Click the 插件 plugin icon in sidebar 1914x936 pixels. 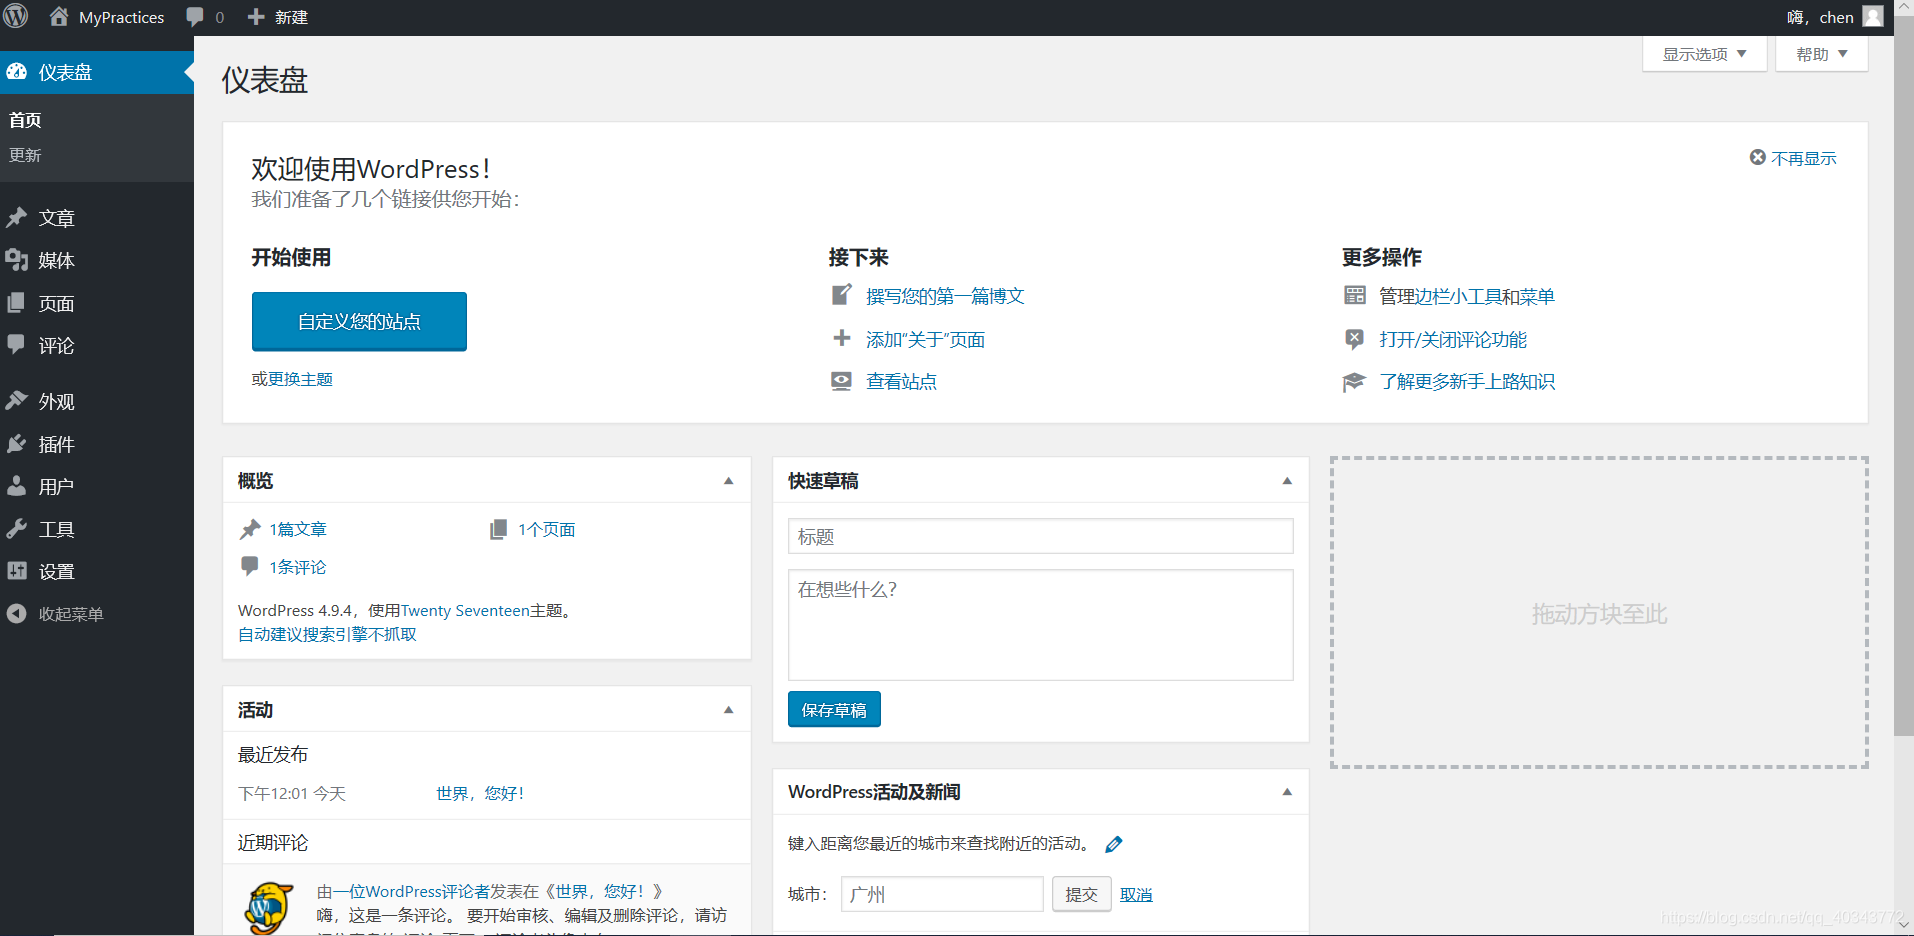(17, 444)
